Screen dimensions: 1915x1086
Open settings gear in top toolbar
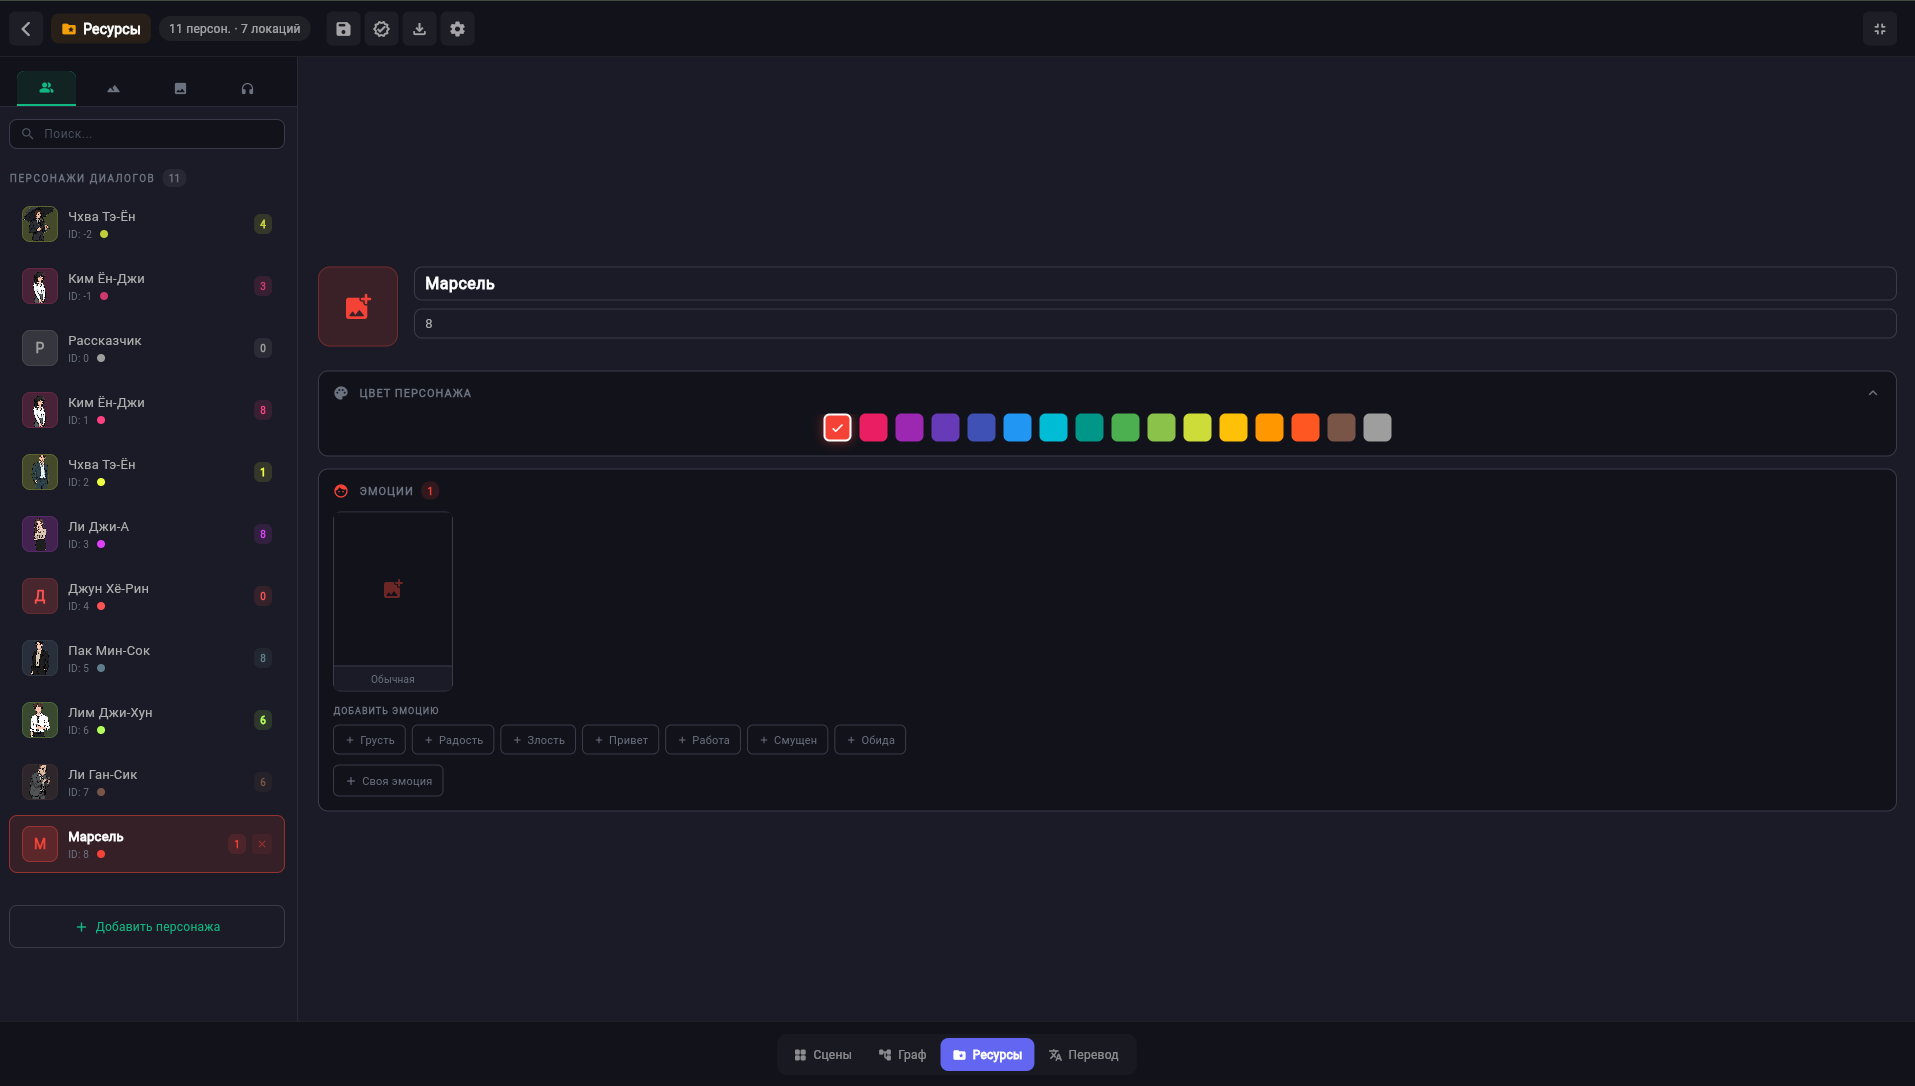point(457,29)
